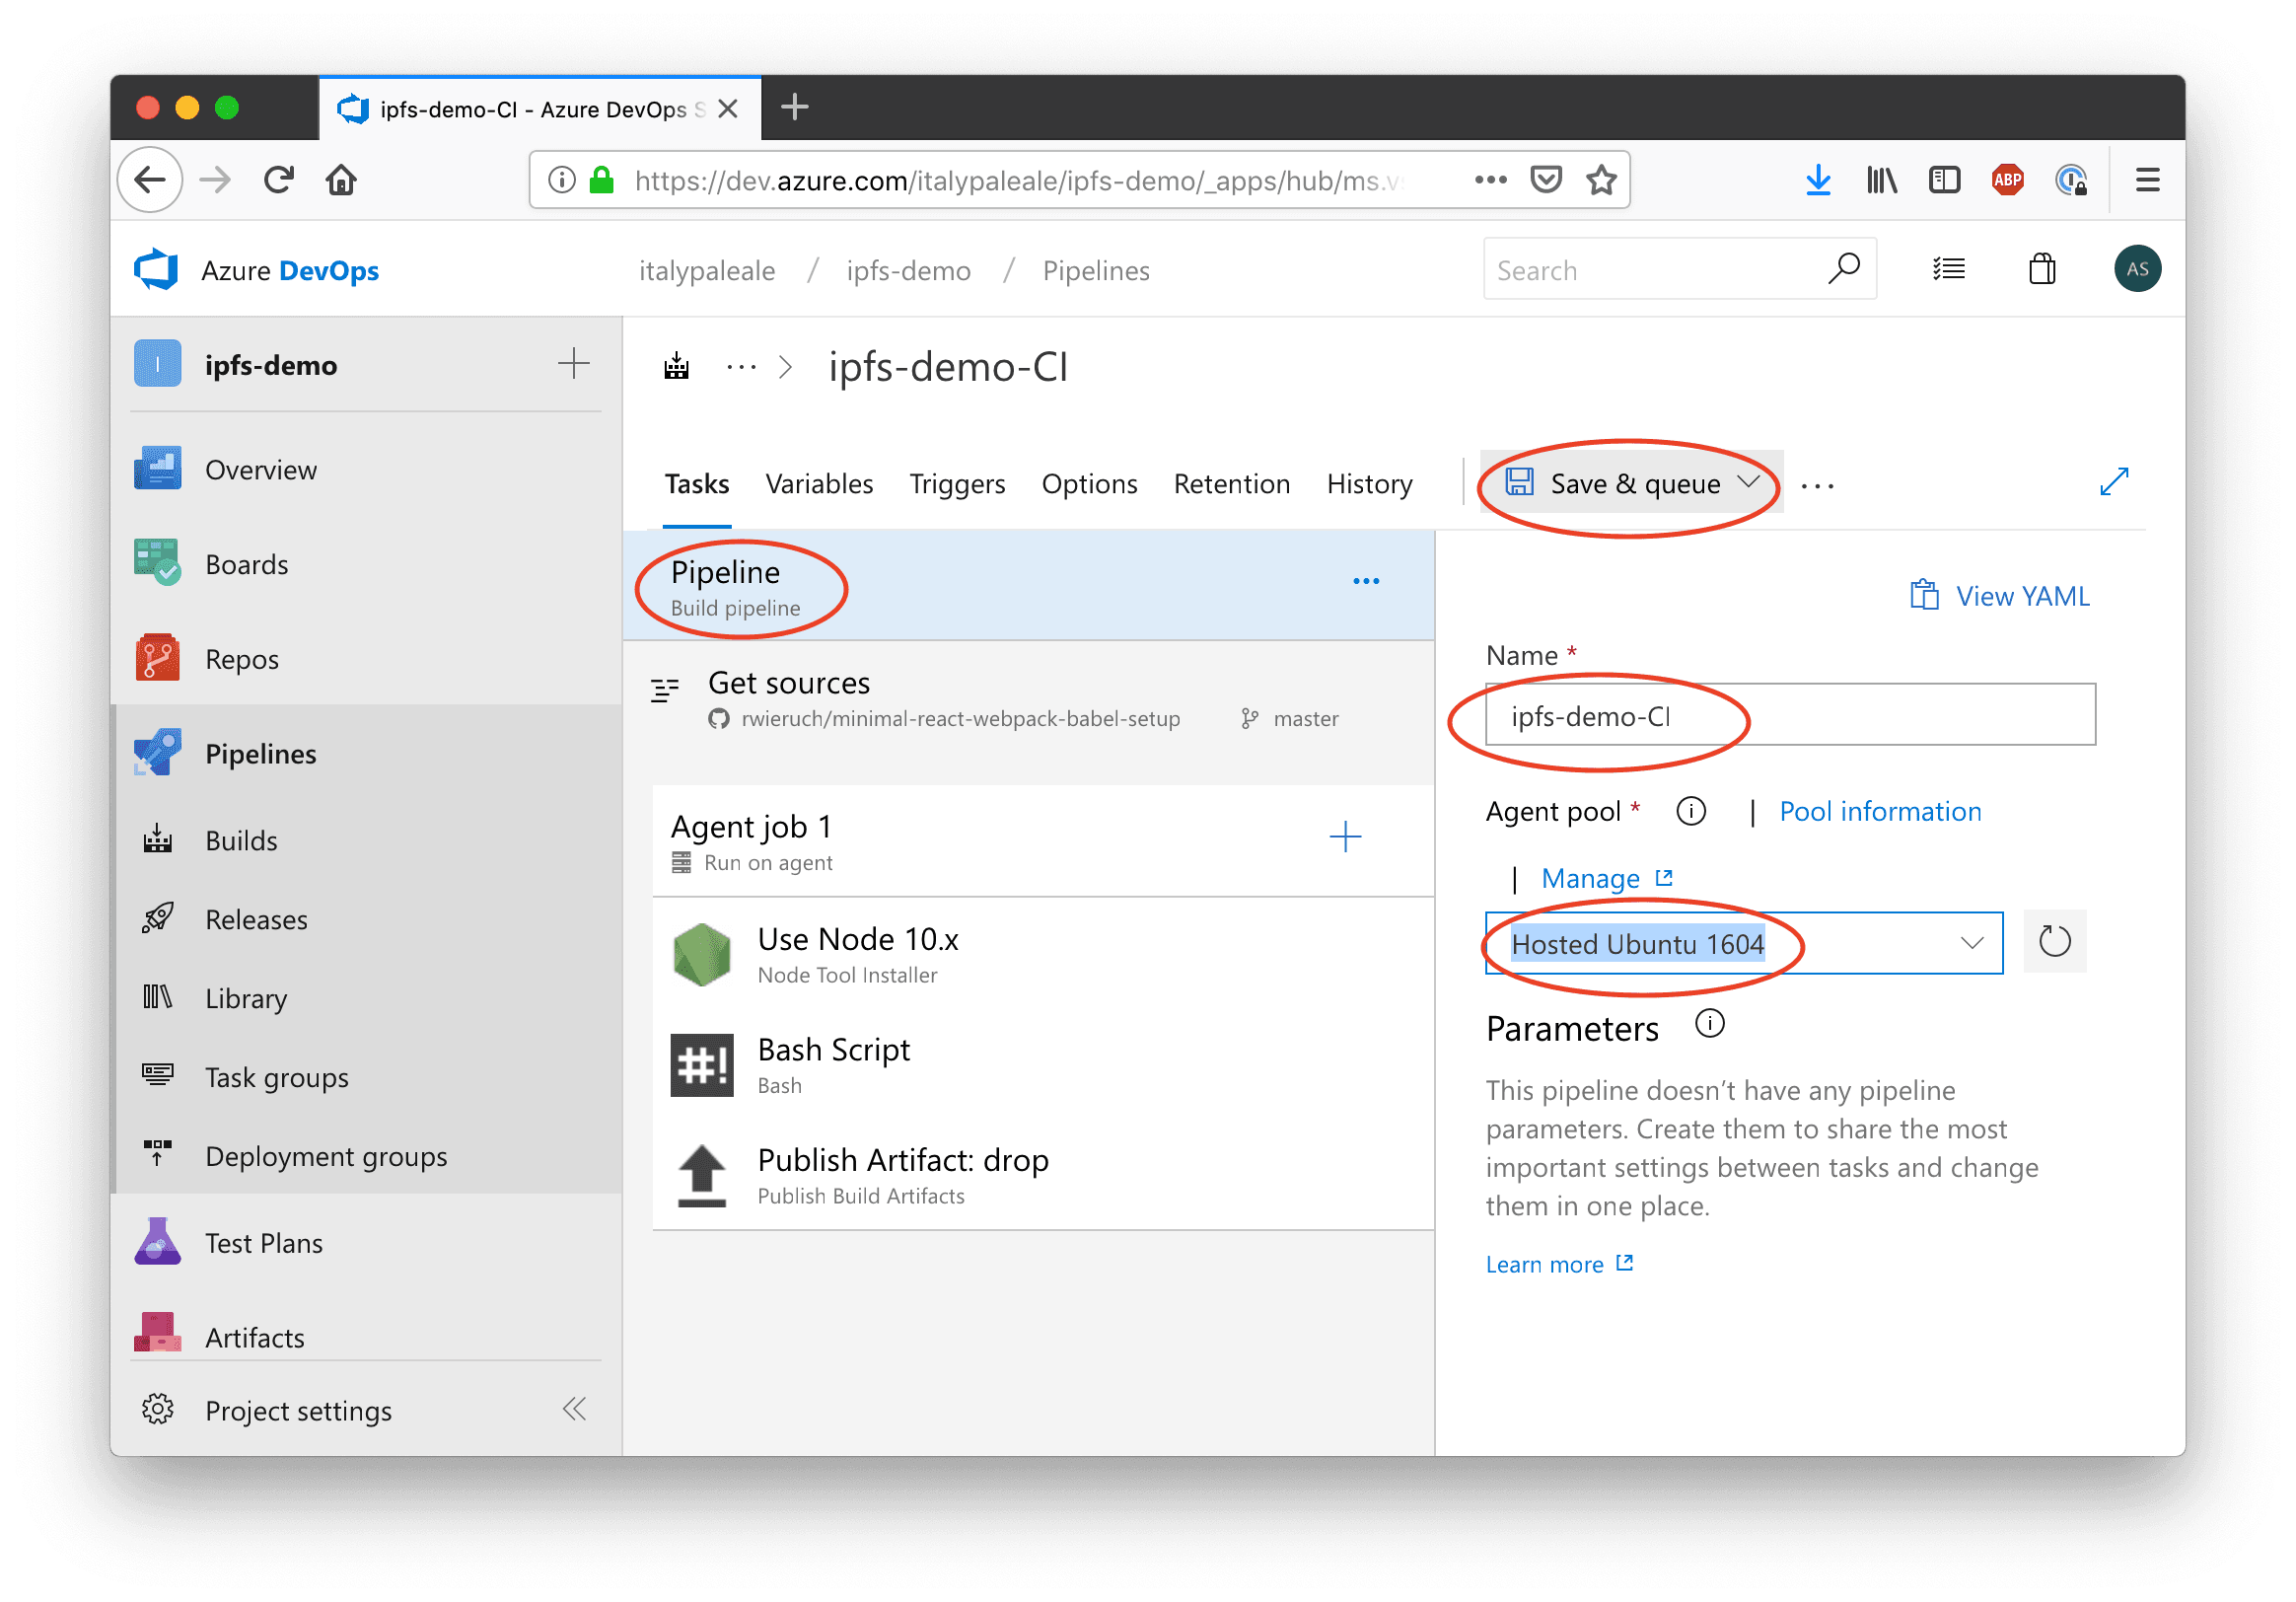
Task: Select the Bash Script task
Action: 1043,1065
